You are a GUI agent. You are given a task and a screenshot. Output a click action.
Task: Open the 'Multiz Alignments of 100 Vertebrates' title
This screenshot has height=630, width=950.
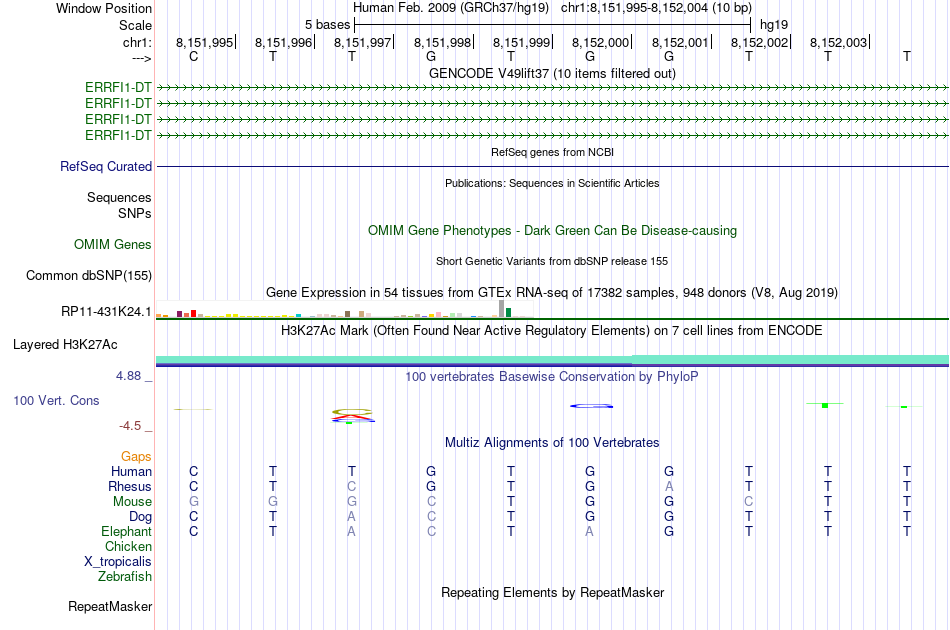click(552, 443)
